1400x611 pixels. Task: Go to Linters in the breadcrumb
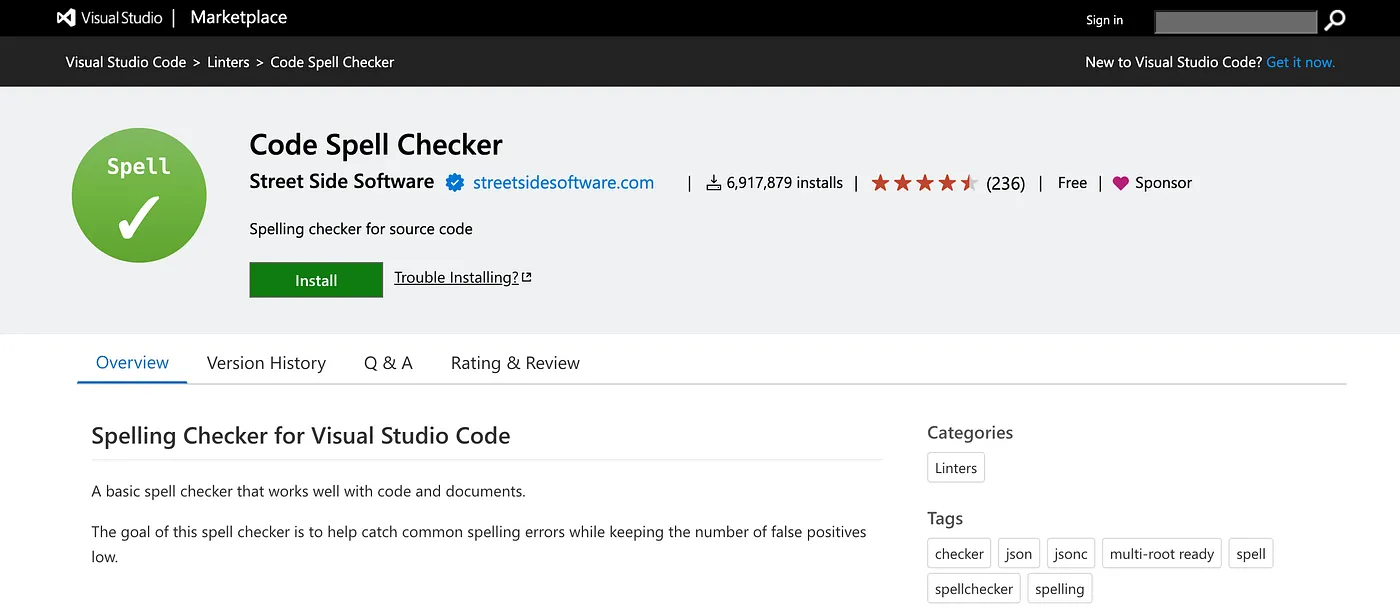click(228, 62)
